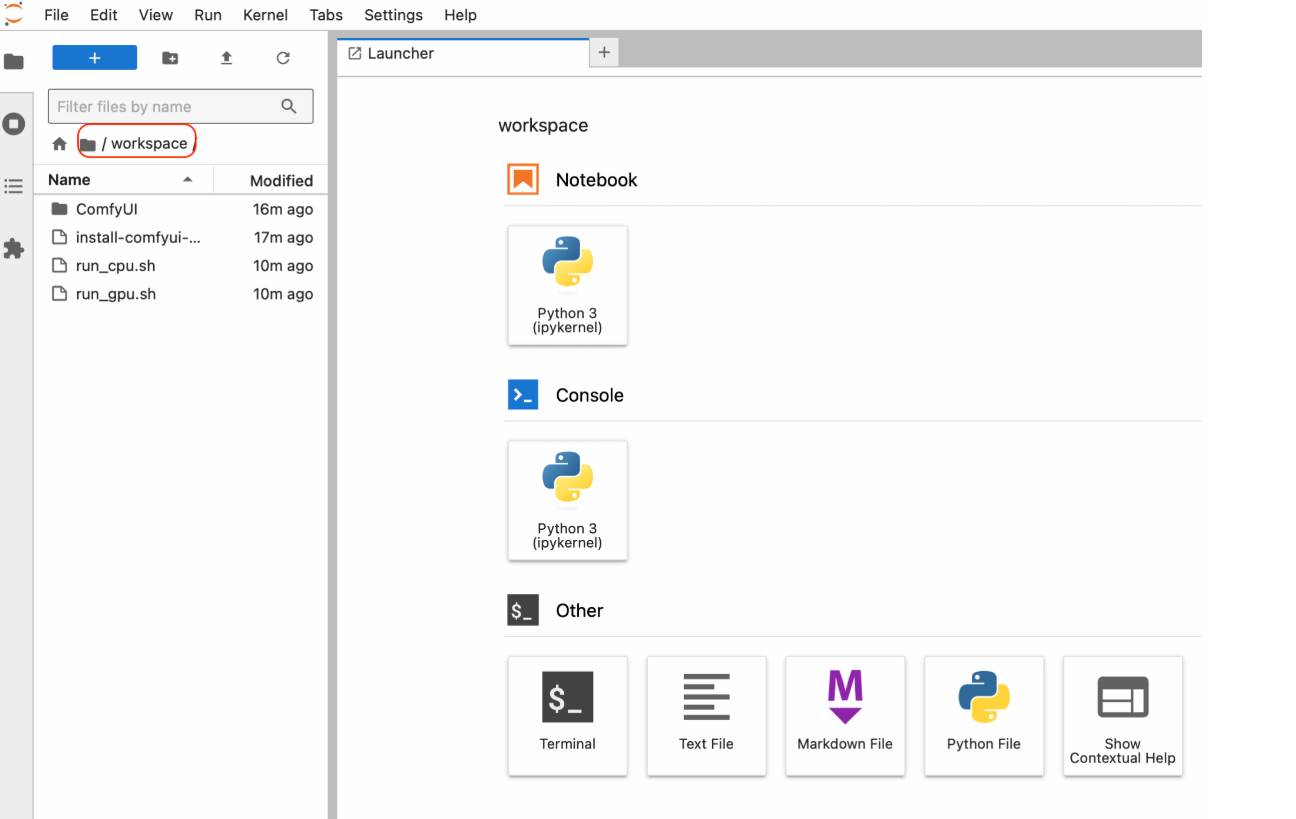Open Python 3 console
This screenshot has width=1296, height=819.
coord(567,500)
